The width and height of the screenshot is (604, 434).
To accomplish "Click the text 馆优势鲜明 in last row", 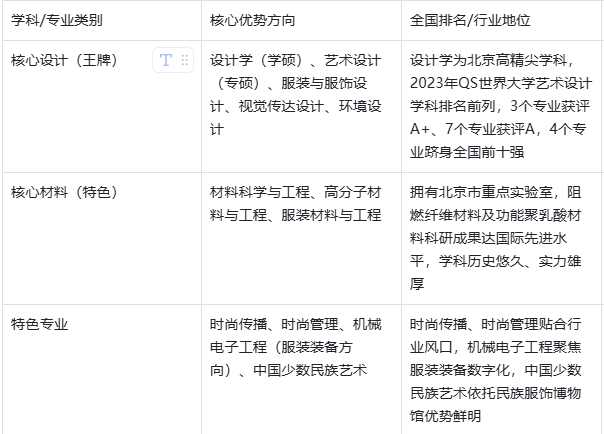I will pos(445,416).
